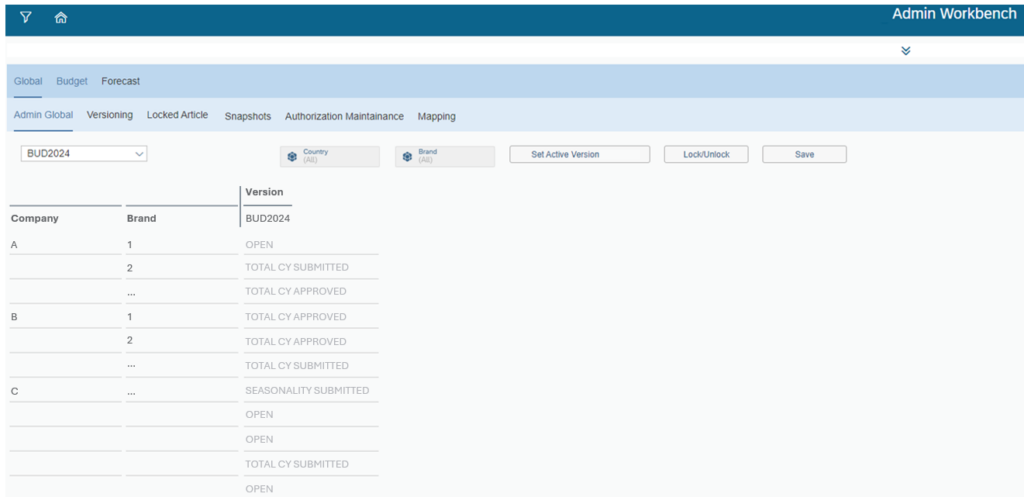The width and height of the screenshot is (1024, 497).
Task: Open the Locked Article sub-tab
Action: (x=177, y=115)
